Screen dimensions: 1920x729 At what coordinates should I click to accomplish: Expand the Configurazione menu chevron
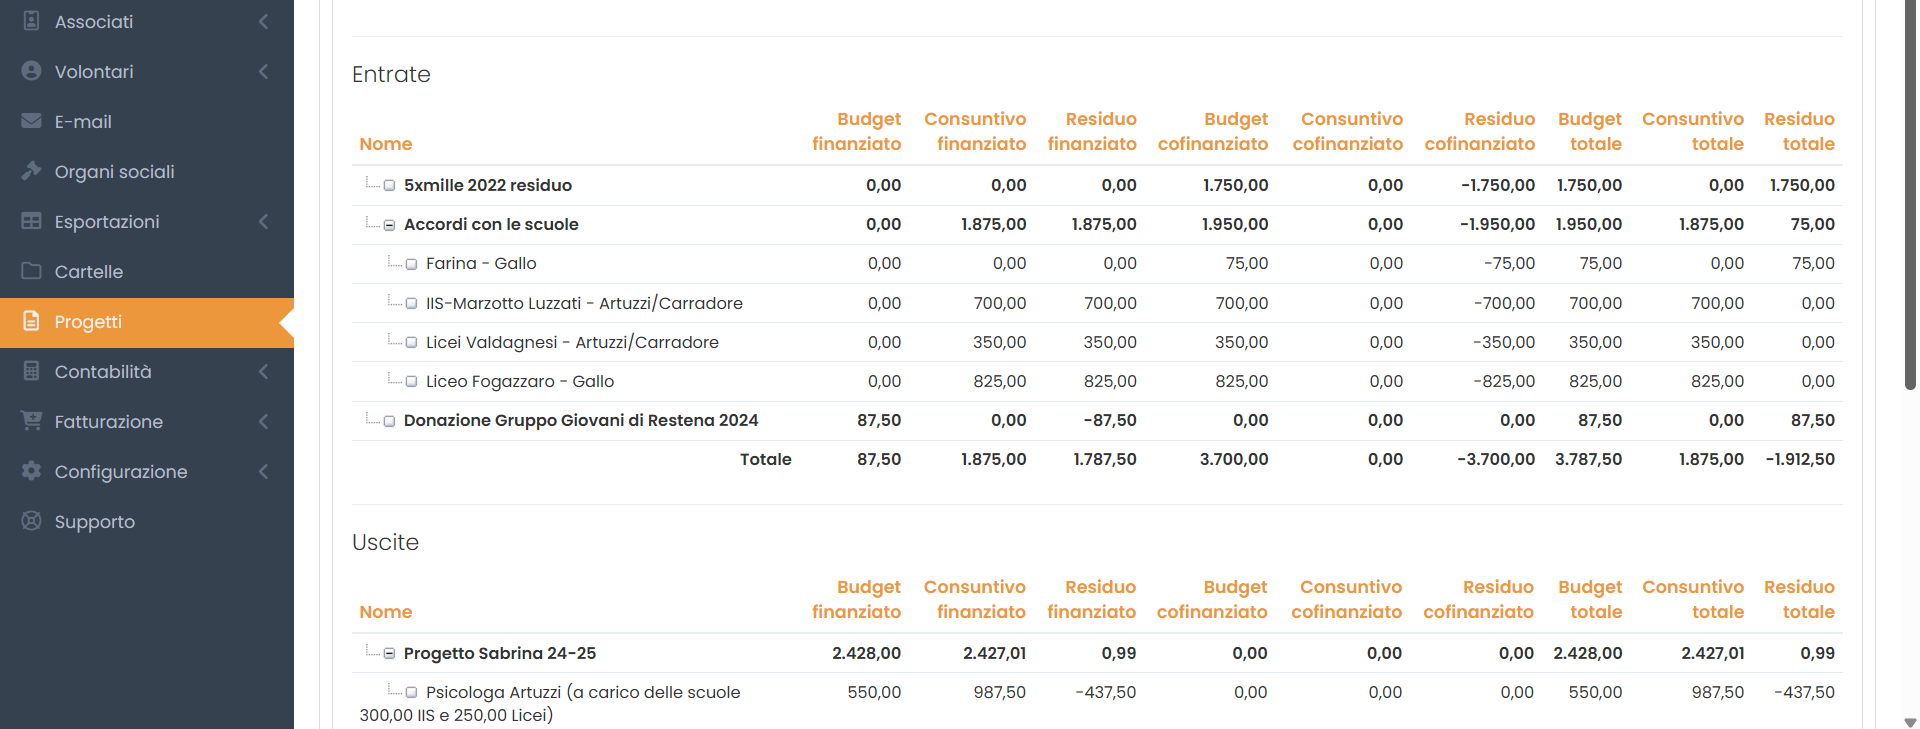[263, 471]
